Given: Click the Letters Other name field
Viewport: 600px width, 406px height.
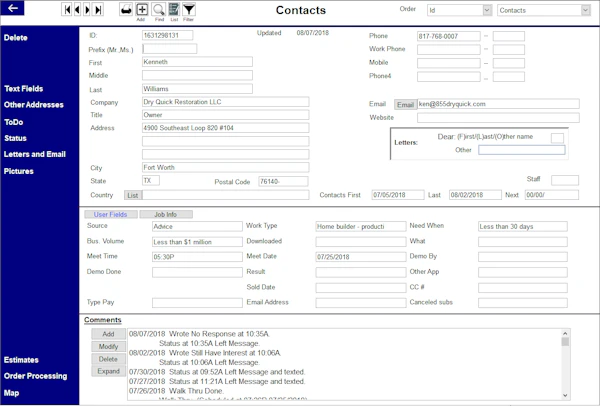Looking at the screenshot, I should [522, 150].
